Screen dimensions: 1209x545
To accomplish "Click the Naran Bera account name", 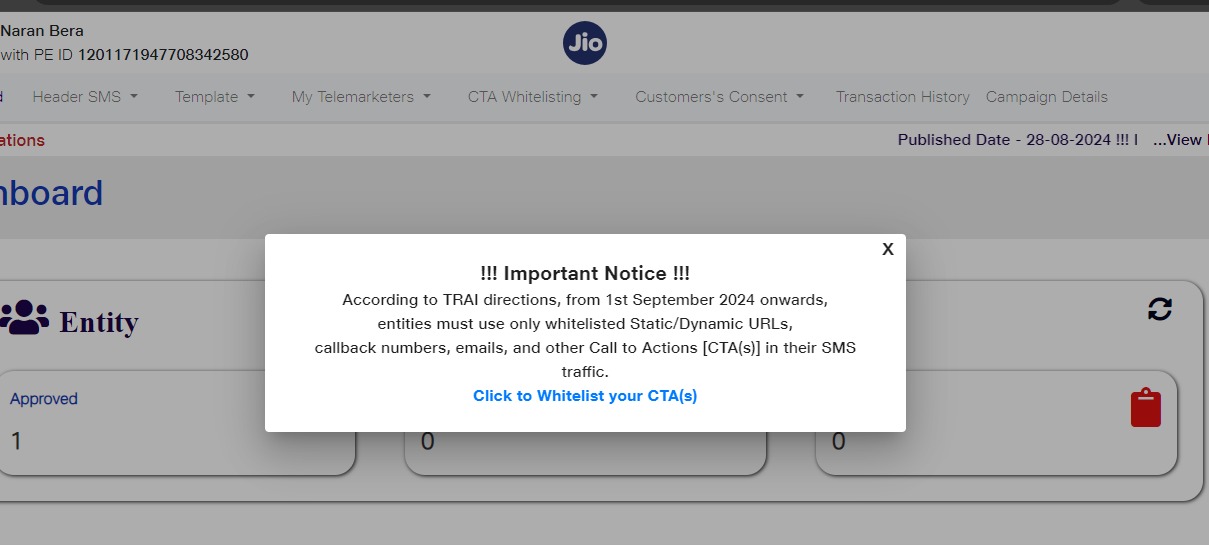I will point(42,31).
